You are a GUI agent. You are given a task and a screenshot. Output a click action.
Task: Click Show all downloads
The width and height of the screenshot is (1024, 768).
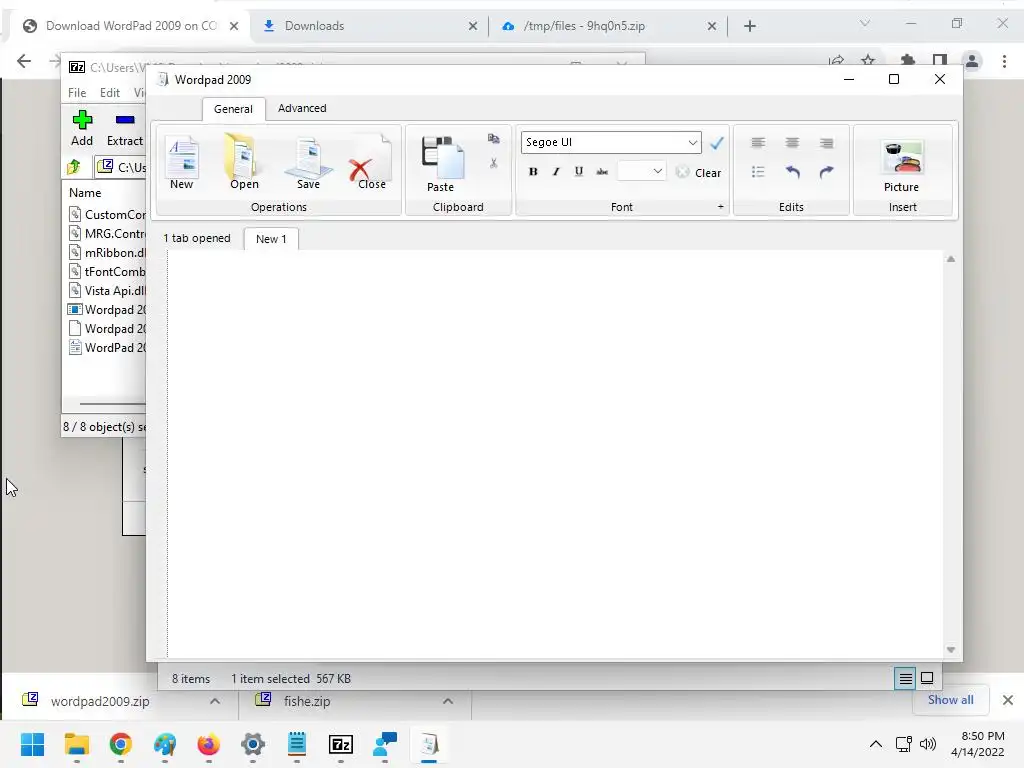(951, 700)
